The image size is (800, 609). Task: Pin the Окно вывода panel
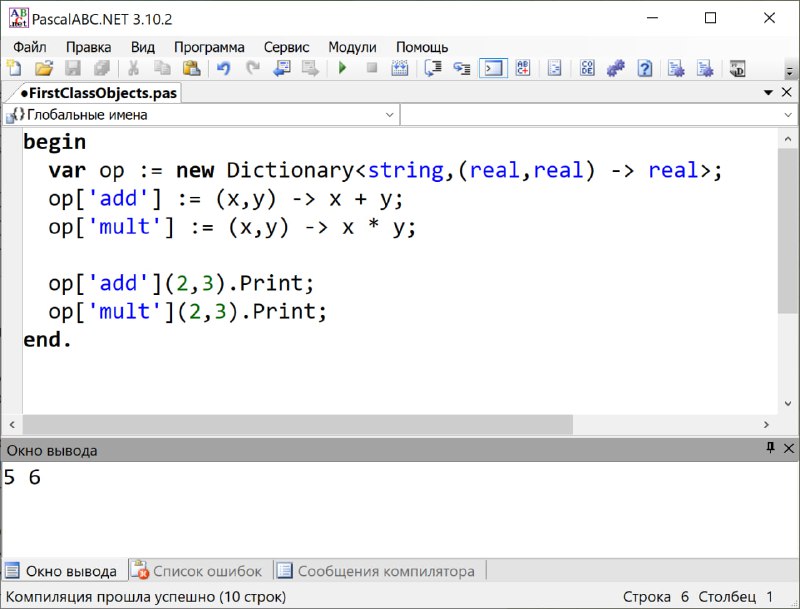pos(770,448)
